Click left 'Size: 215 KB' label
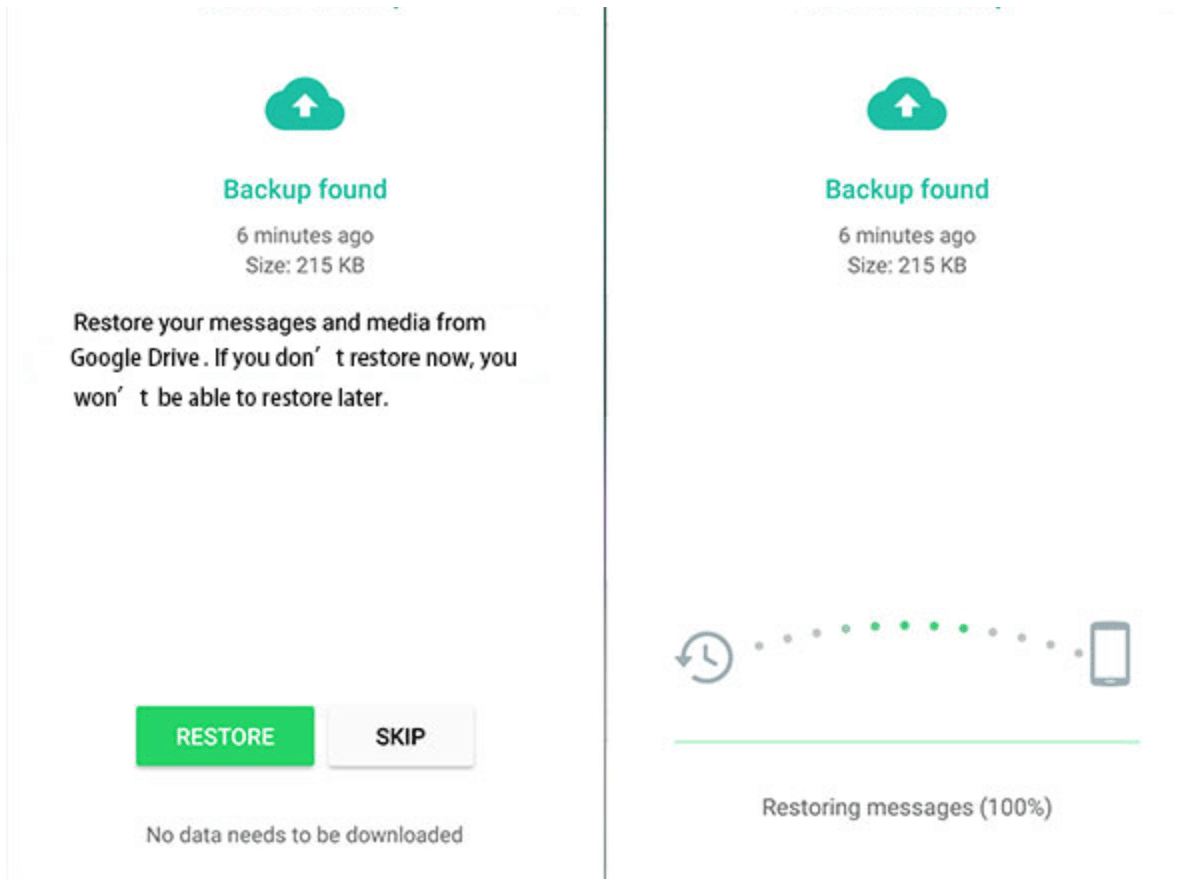This screenshot has height=892, width=1190. pos(304,265)
